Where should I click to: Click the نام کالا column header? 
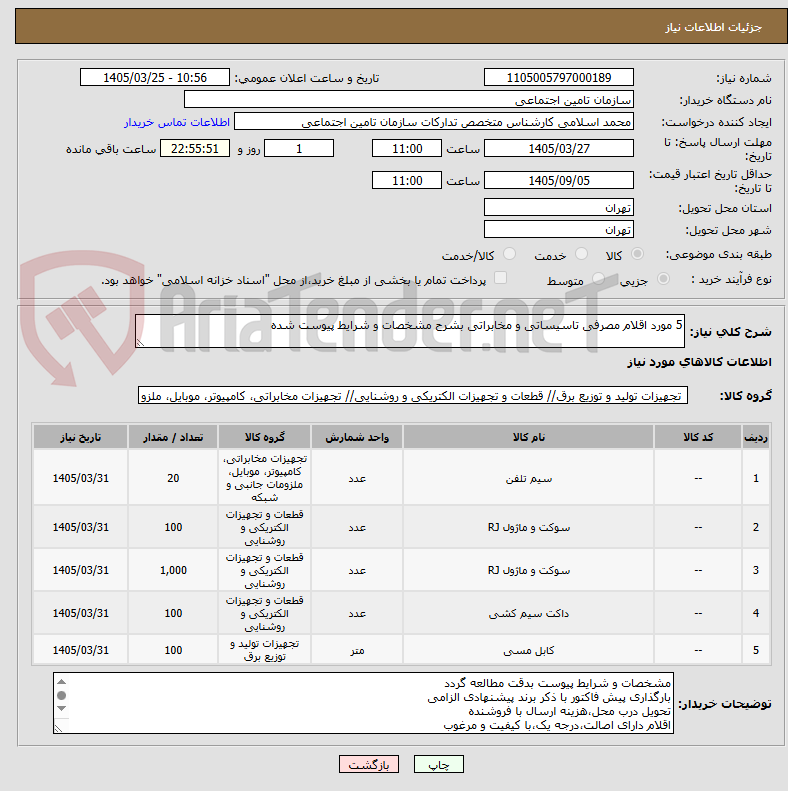tap(529, 437)
